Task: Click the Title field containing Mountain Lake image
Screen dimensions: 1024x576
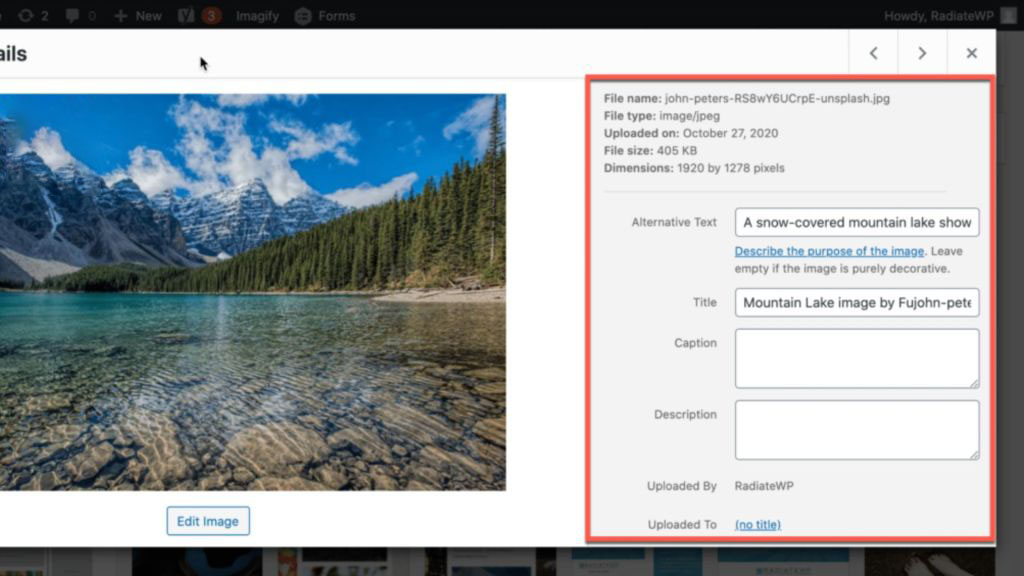Action: tap(856, 302)
